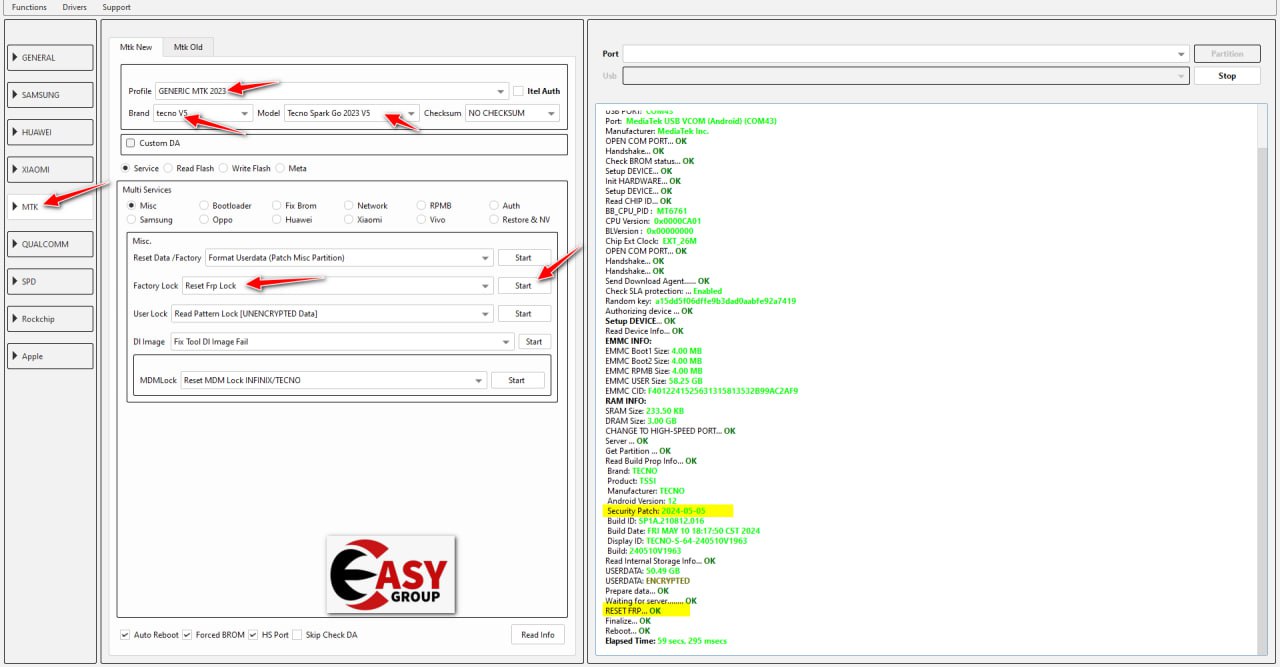The height and width of the screenshot is (667, 1280).
Task: Open the SPD sidebar section
Action: pyautogui.click(x=51, y=282)
